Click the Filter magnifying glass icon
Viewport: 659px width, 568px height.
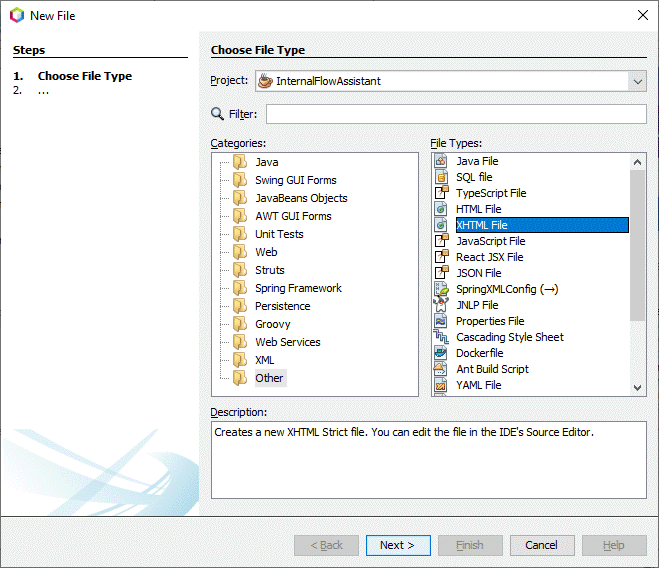pos(217,114)
